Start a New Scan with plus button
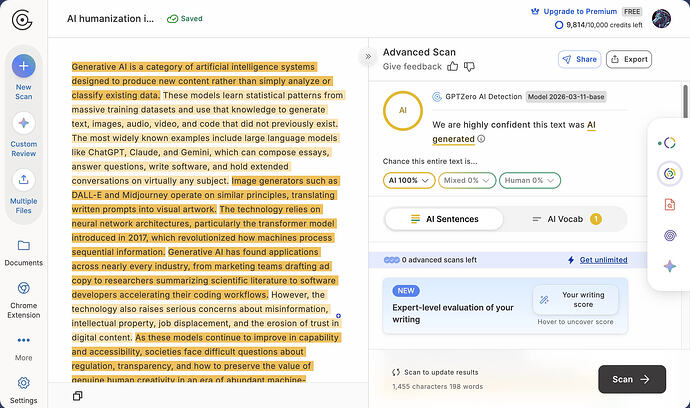Viewport: 690px width, 408px height. (24, 66)
